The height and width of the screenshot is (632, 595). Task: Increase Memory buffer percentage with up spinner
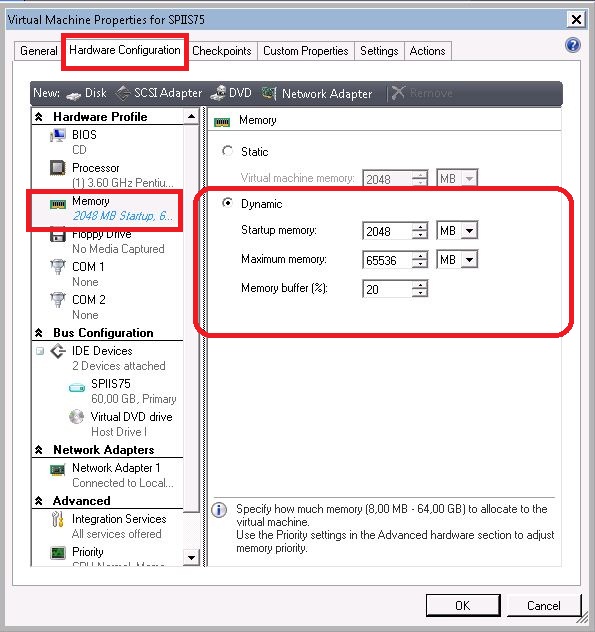click(420, 285)
